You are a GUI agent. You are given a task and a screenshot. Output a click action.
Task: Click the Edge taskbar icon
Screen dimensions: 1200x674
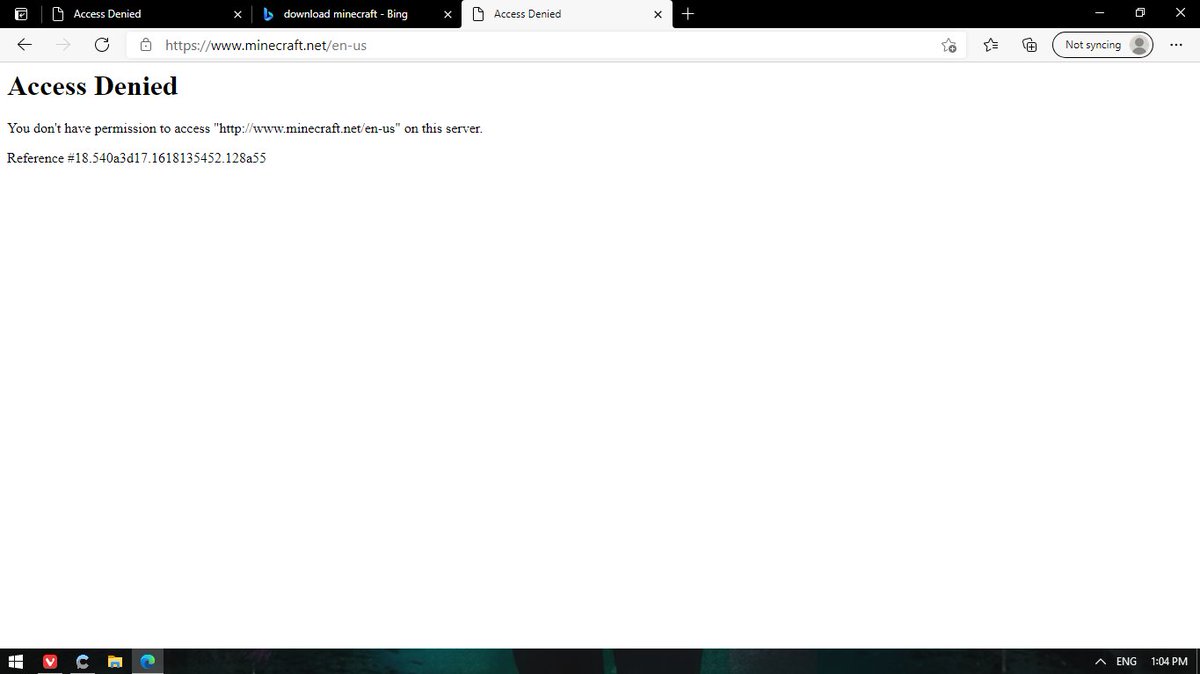[x=147, y=661]
